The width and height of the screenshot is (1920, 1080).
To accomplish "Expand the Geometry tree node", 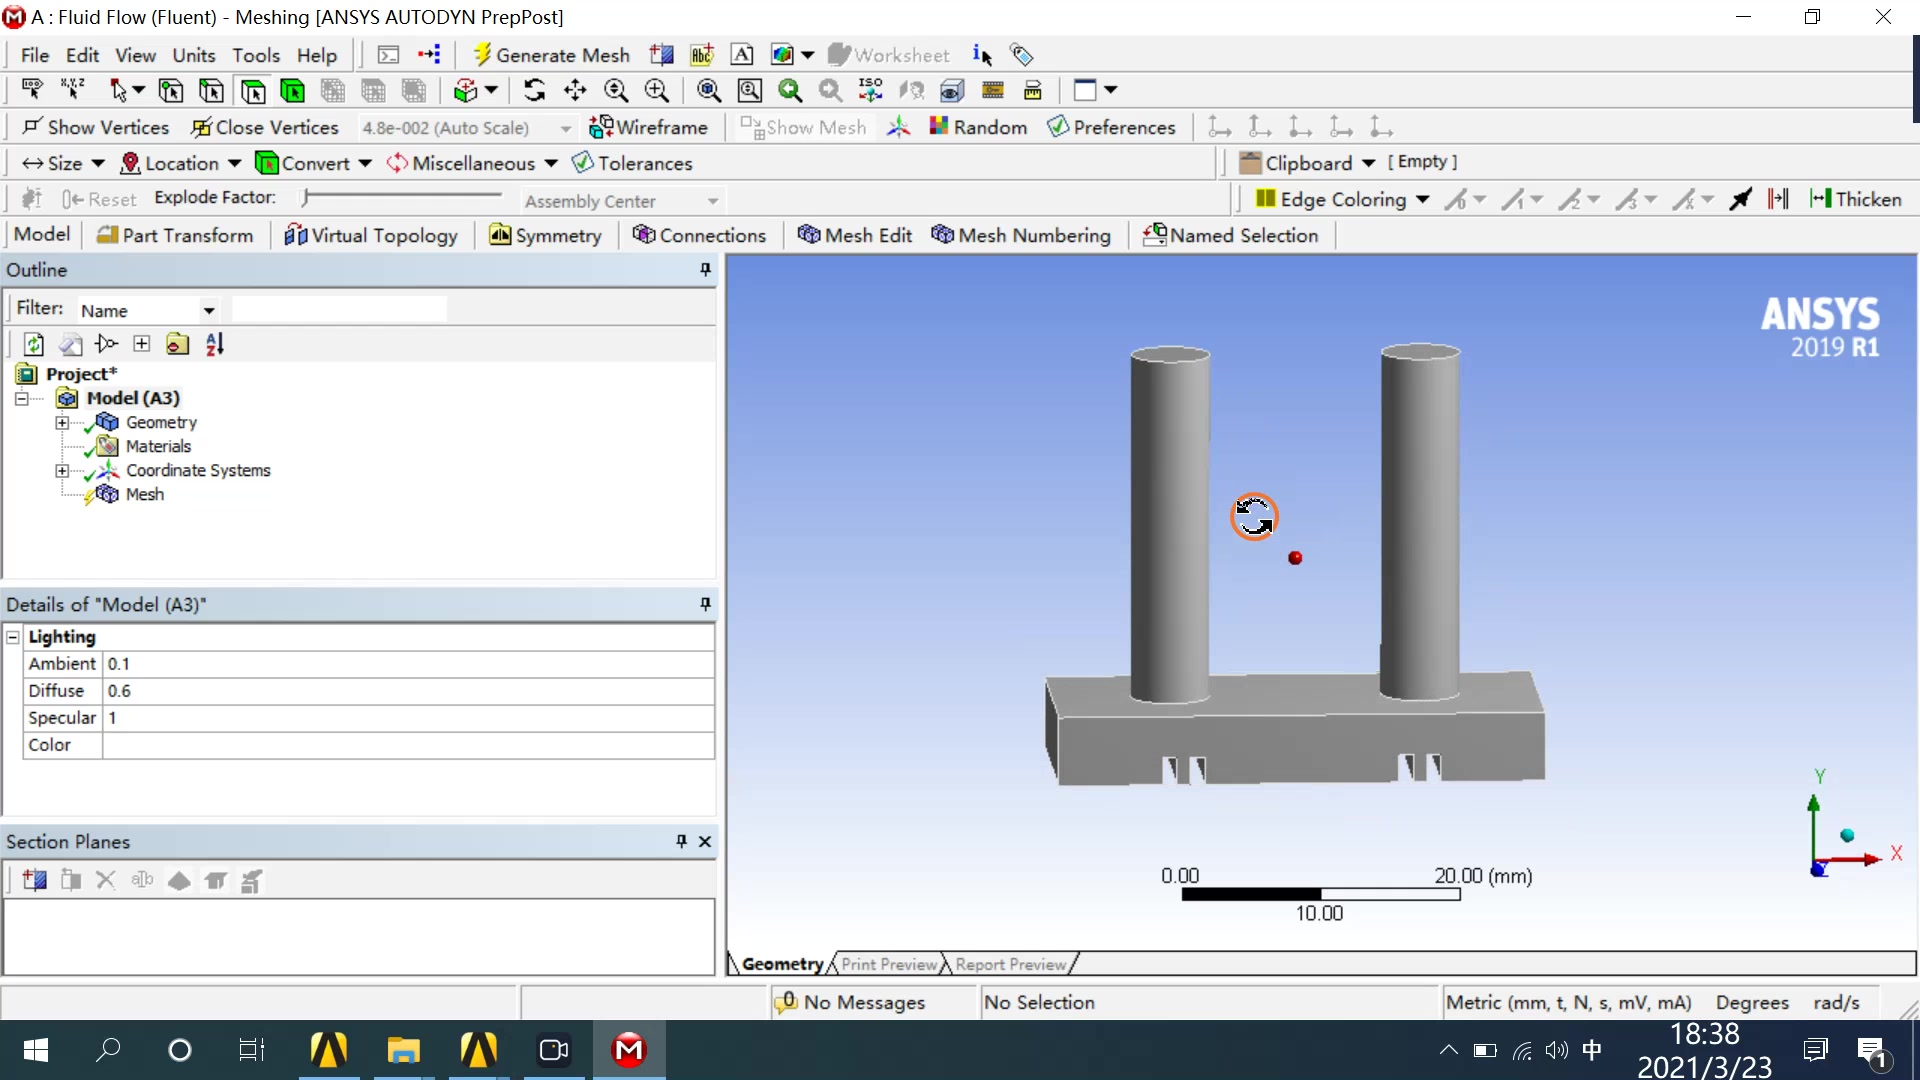I will click(62, 423).
